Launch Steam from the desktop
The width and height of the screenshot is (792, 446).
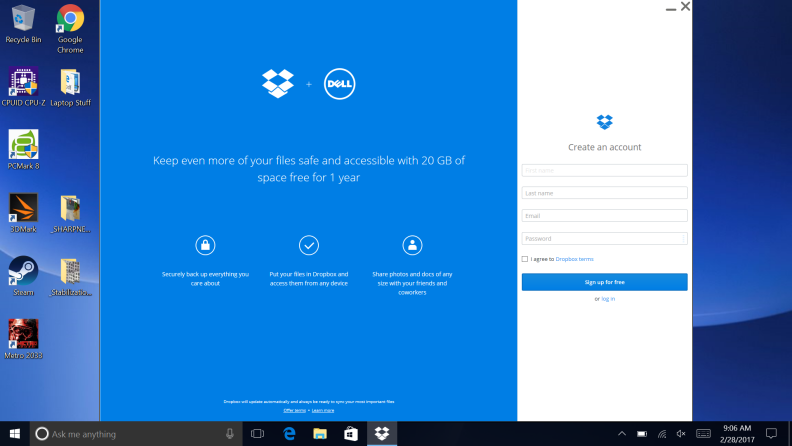[23, 276]
